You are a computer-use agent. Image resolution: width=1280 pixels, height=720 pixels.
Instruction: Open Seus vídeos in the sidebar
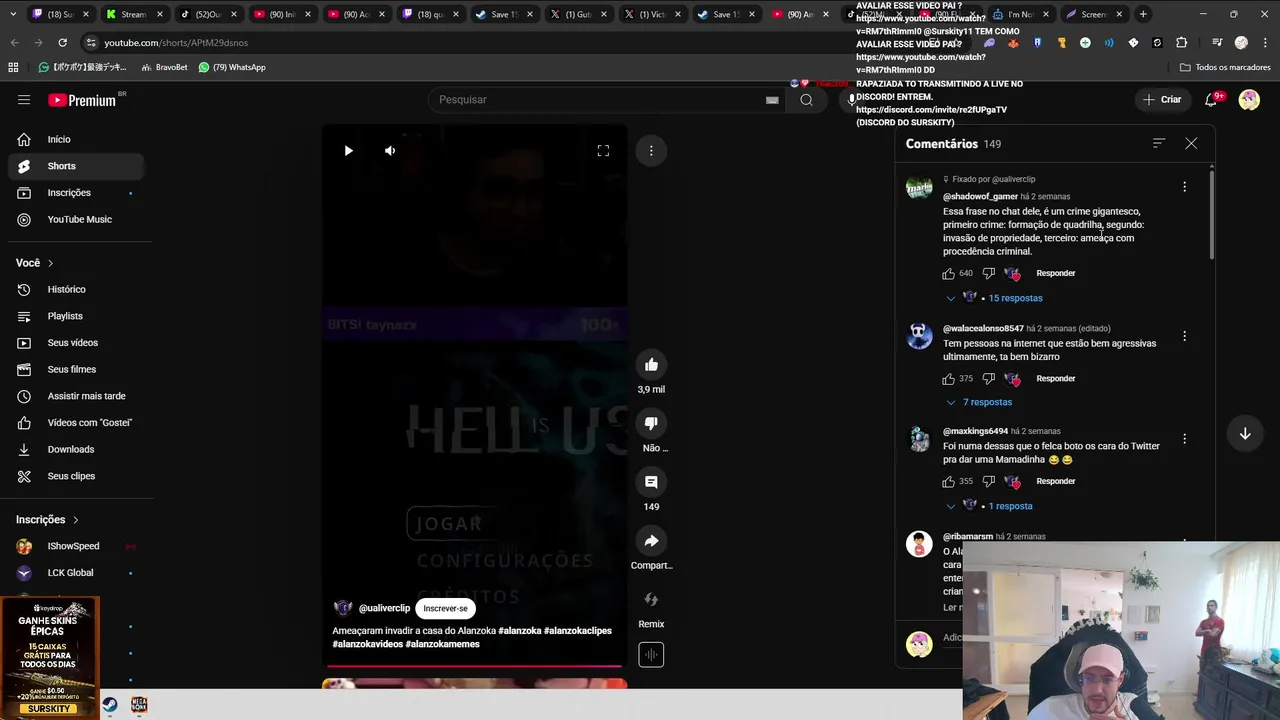[76, 343]
